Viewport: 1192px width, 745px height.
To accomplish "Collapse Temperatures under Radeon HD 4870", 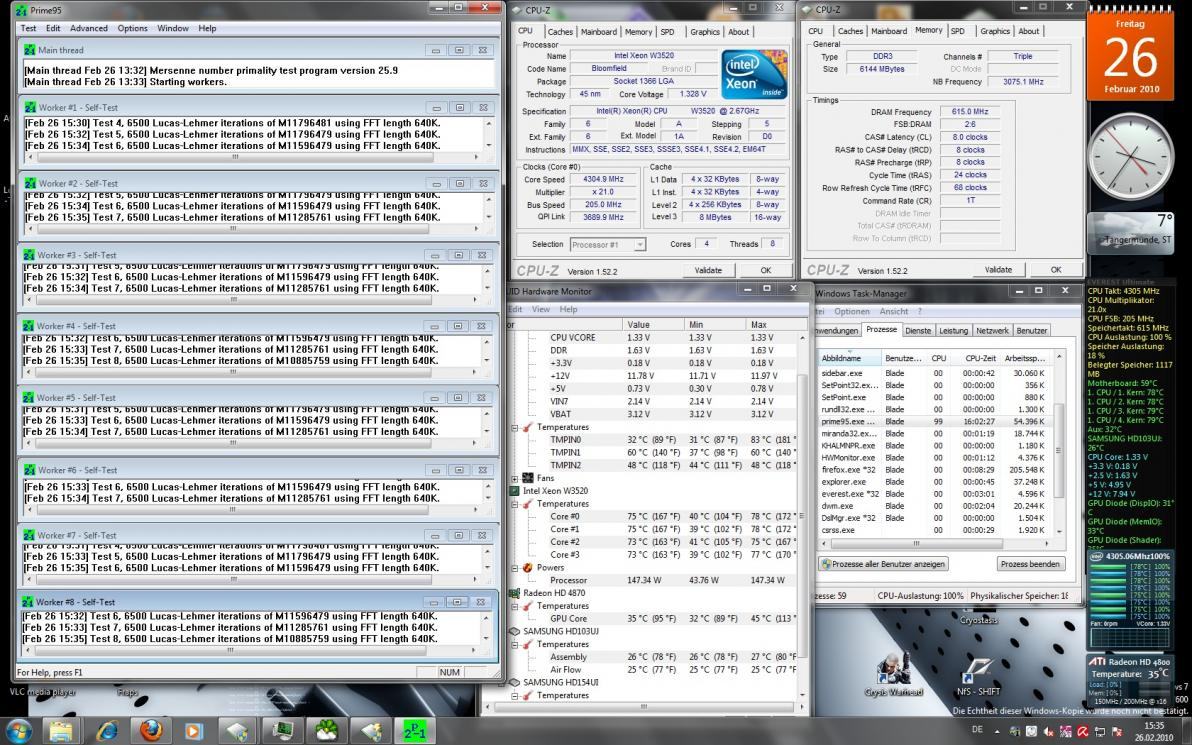I will point(515,606).
